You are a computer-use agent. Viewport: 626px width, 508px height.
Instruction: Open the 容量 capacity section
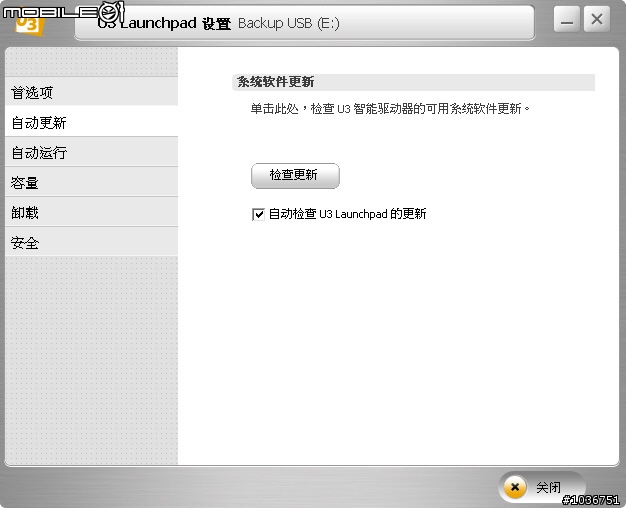[91, 182]
